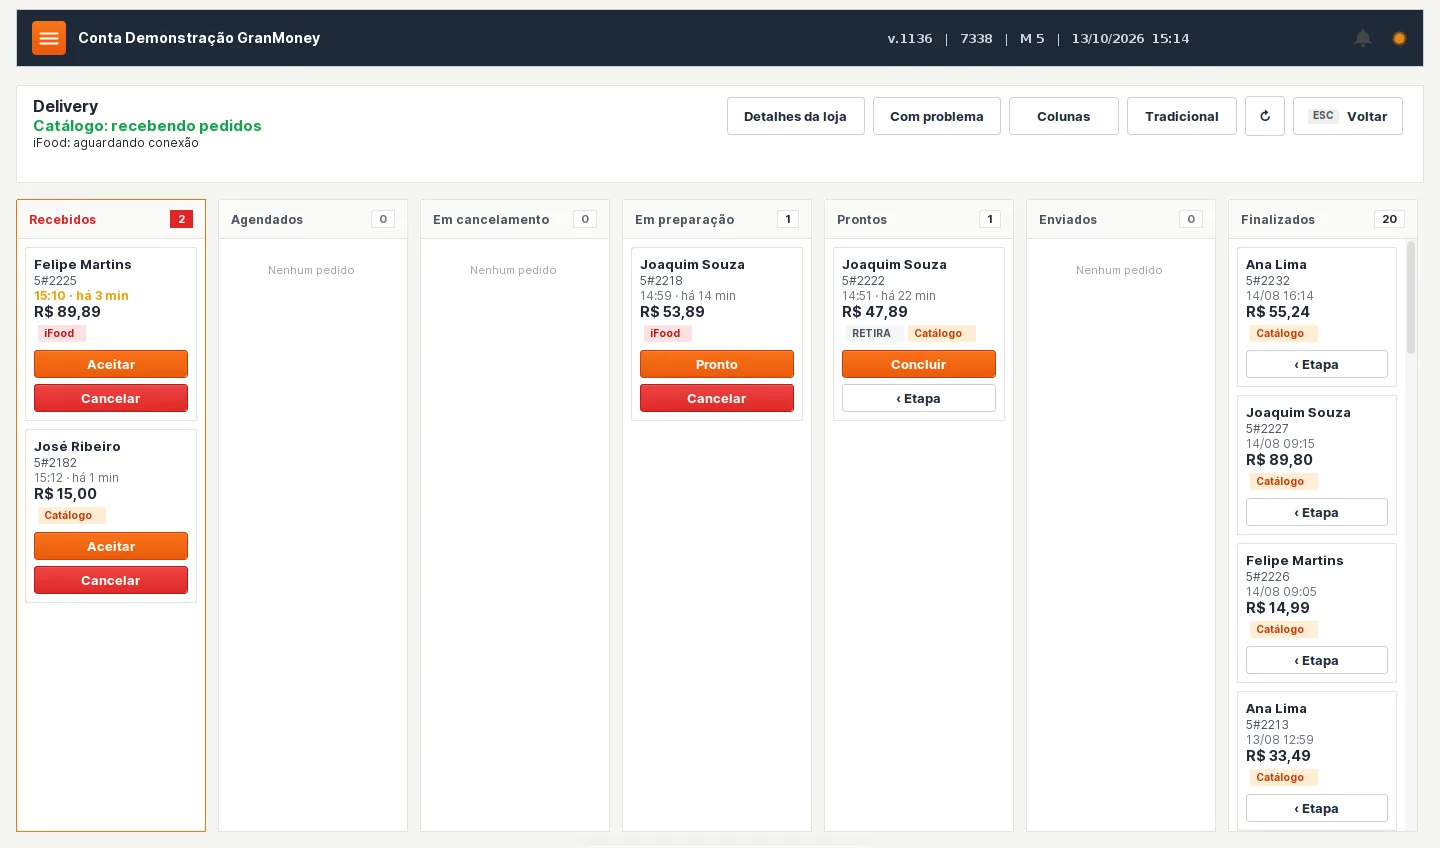The height and width of the screenshot is (848, 1440).
Task: Show orders Com problema
Action: pyautogui.click(x=937, y=116)
